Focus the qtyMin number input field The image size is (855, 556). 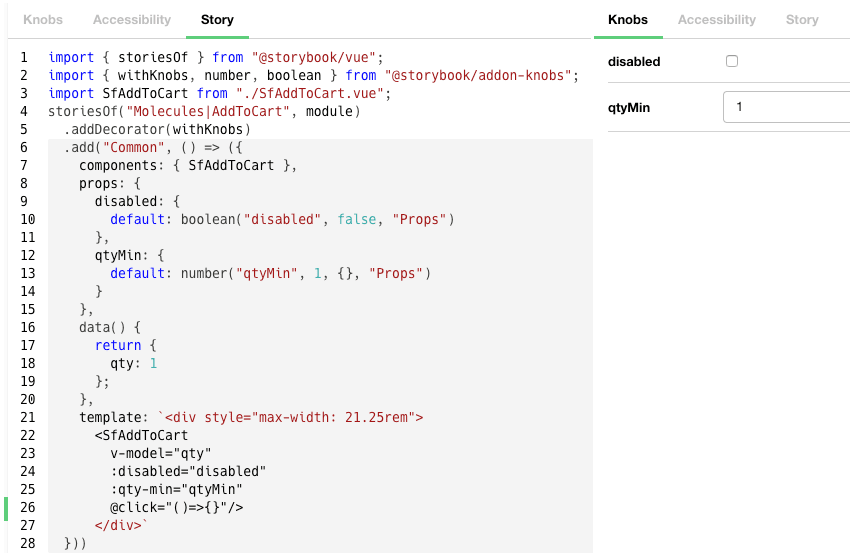tap(786, 107)
